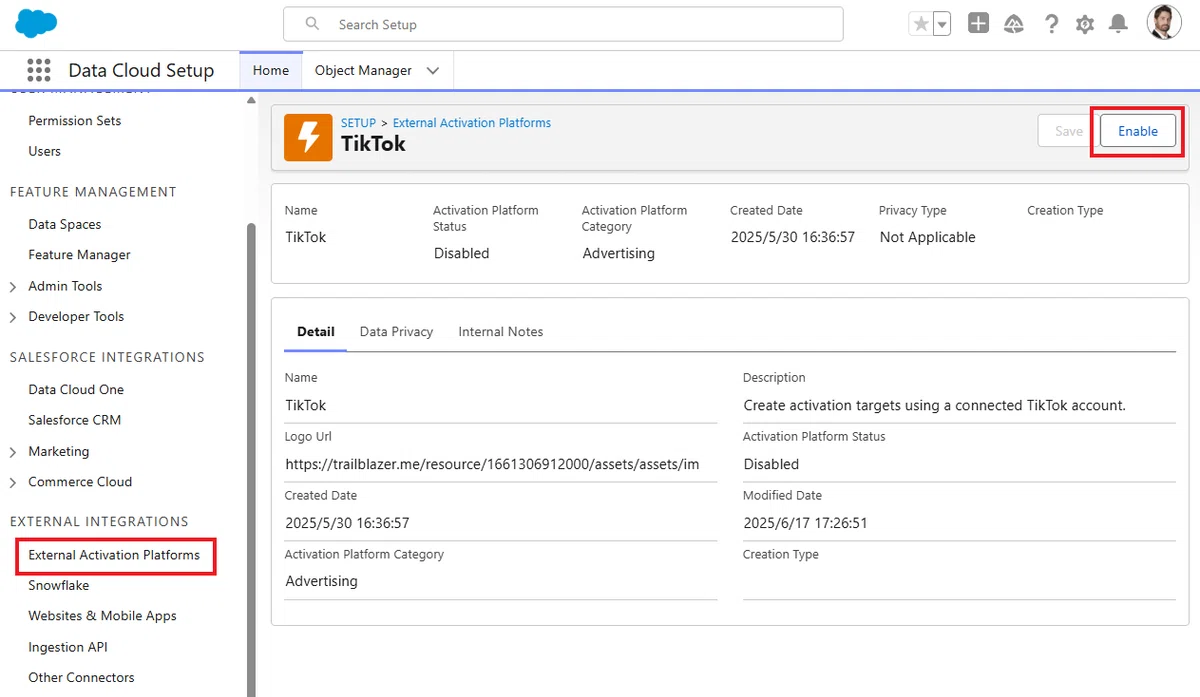Open the Setup gear icon
This screenshot has height=697, width=1200.
[1085, 24]
